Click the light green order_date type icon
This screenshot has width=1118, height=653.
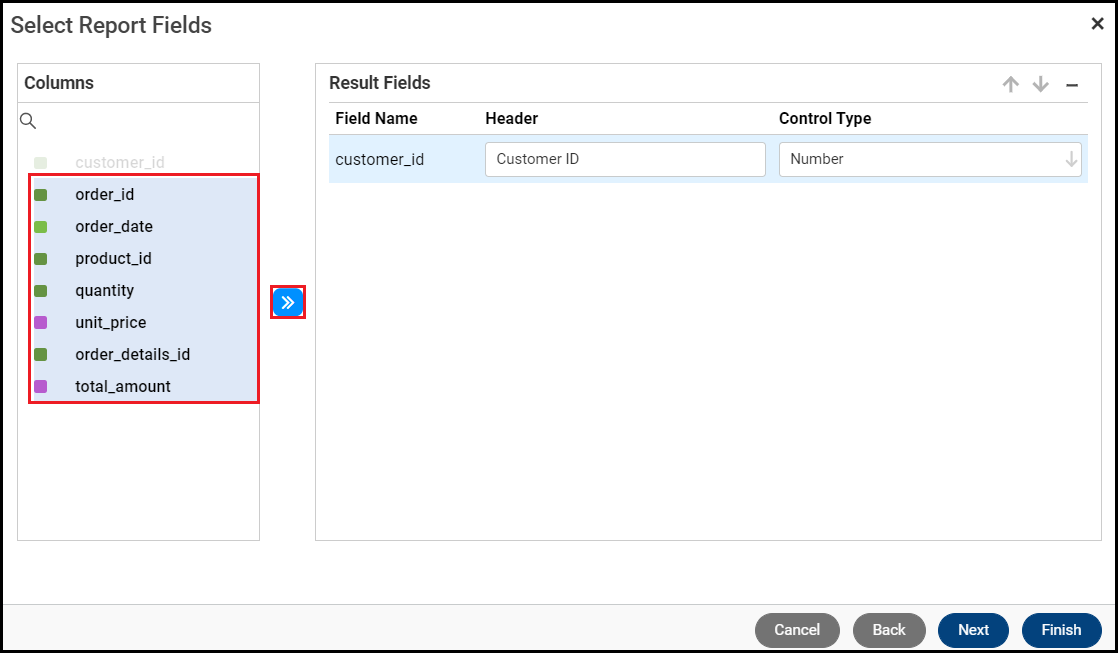(41, 227)
